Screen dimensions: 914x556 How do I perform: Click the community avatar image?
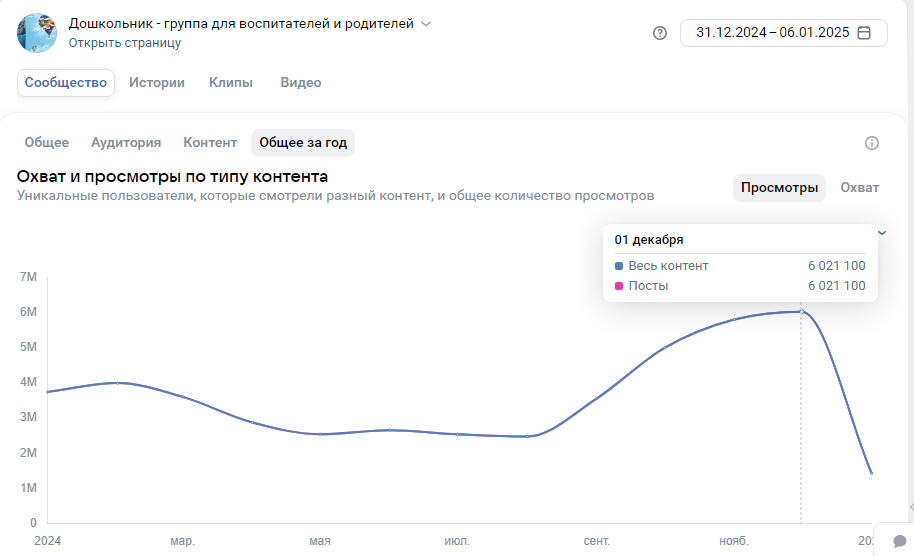click(37, 33)
